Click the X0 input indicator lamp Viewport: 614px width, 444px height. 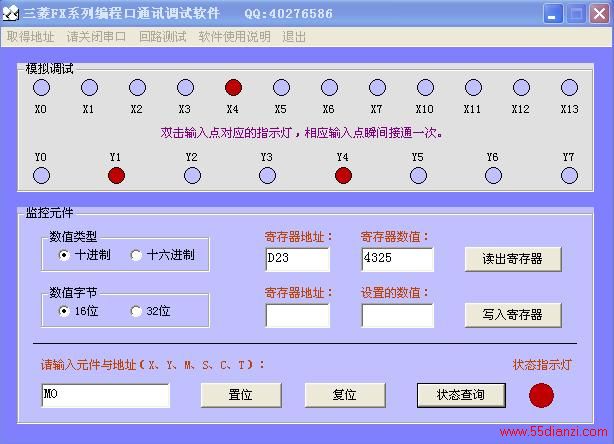[x=42, y=88]
